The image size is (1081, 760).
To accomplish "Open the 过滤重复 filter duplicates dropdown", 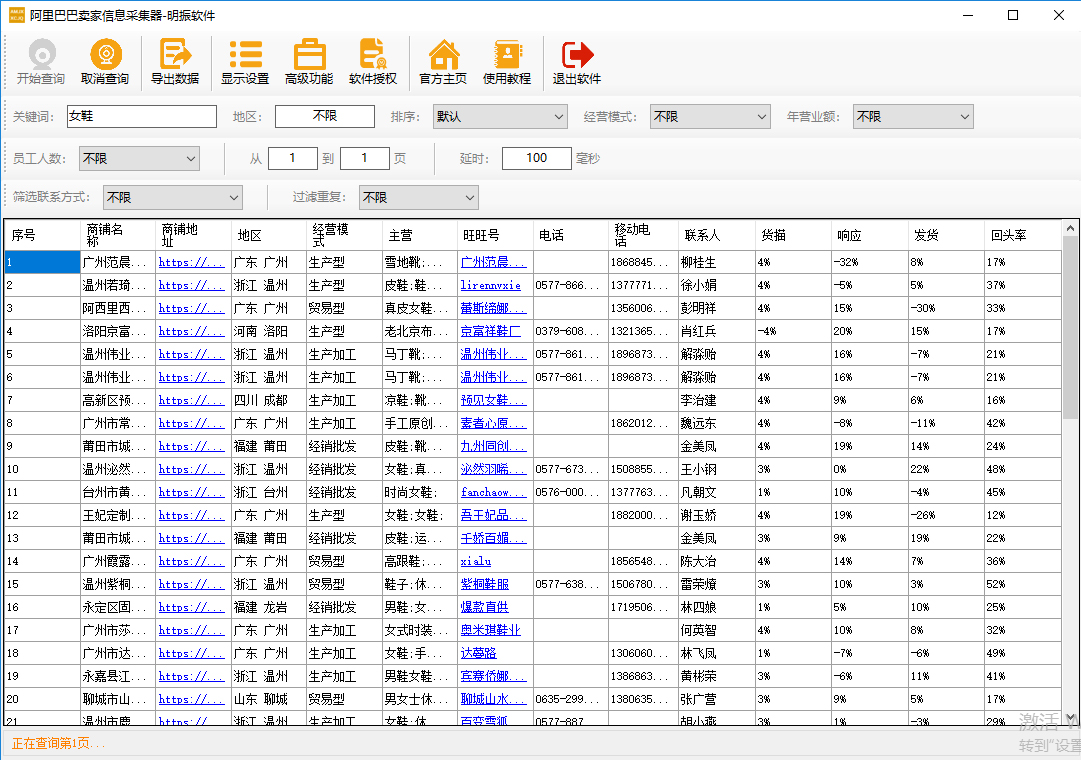I will (418, 198).
